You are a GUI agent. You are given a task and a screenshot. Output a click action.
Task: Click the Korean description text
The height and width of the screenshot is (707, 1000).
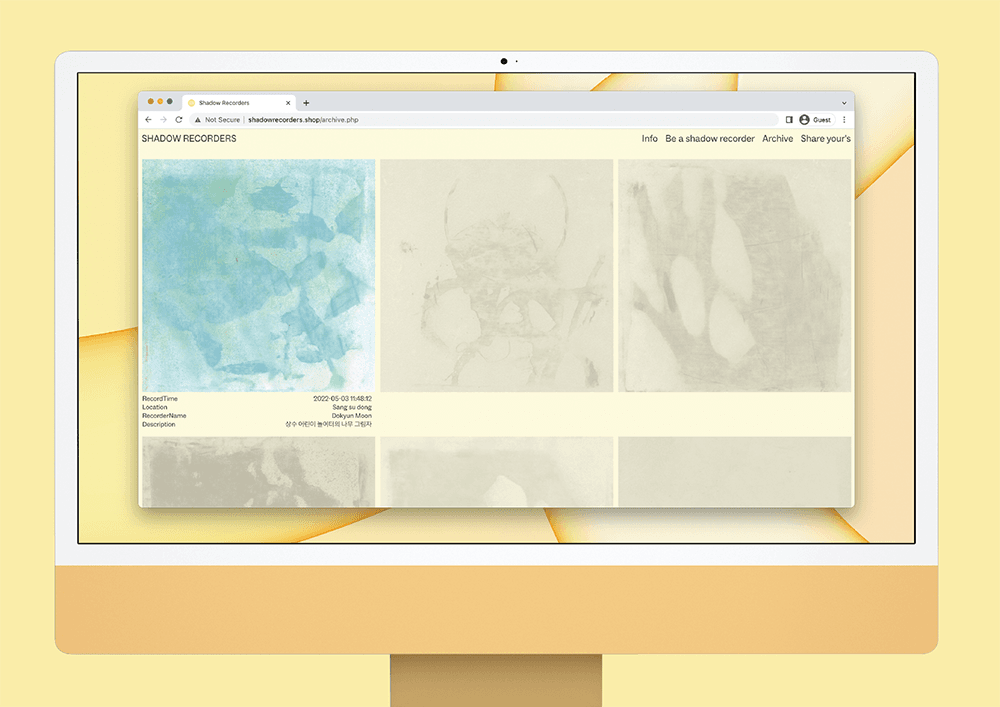[x=328, y=424]
